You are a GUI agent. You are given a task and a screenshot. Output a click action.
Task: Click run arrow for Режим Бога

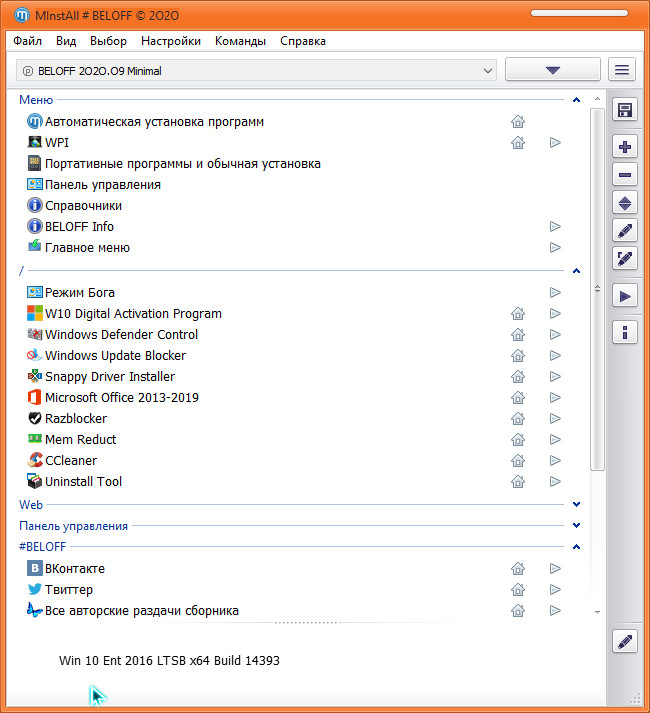tap(555, 292)
